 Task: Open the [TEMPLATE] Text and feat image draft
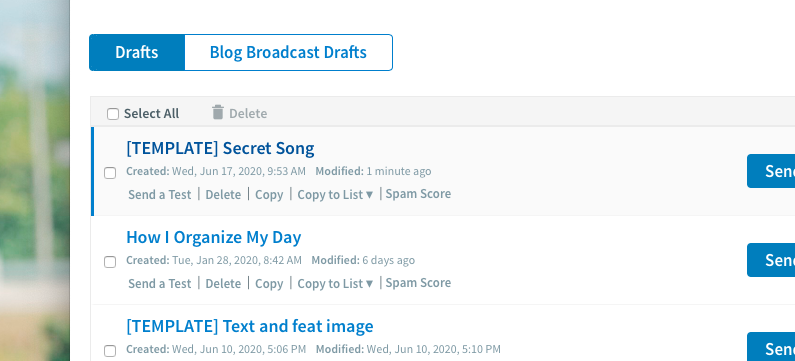point(249,326)
